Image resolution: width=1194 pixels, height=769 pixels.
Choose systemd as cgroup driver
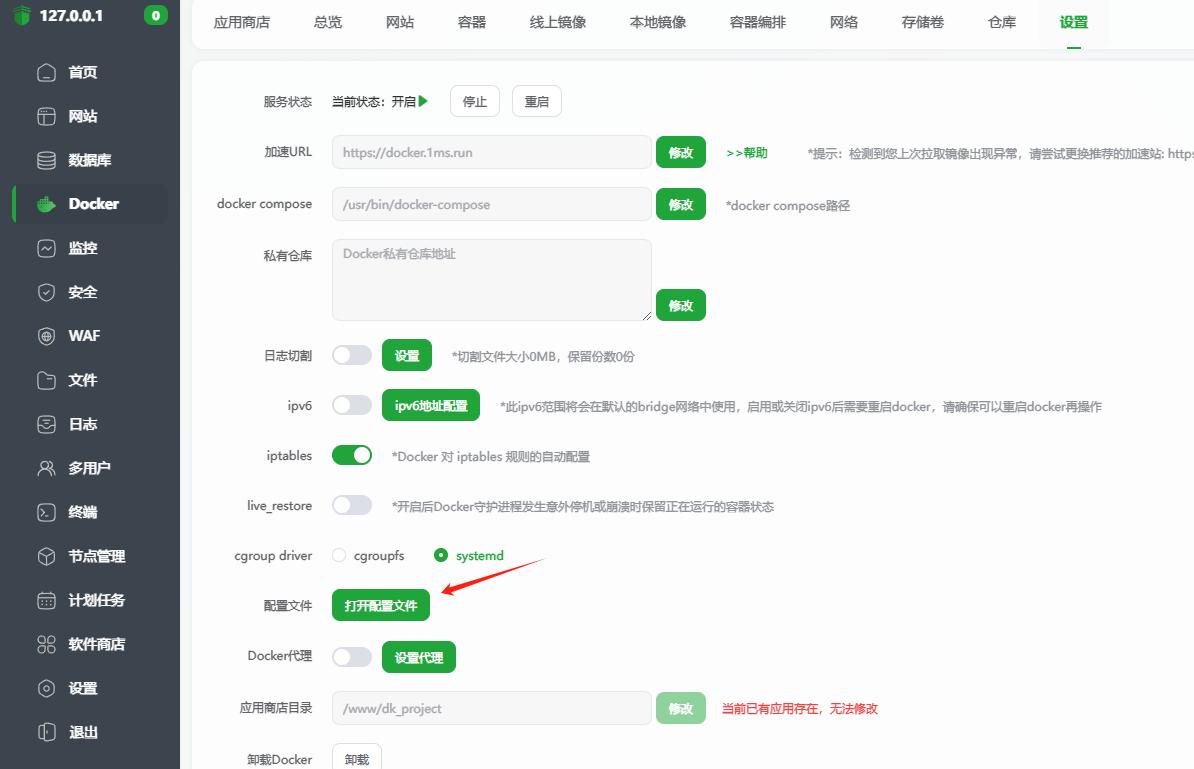439,556
